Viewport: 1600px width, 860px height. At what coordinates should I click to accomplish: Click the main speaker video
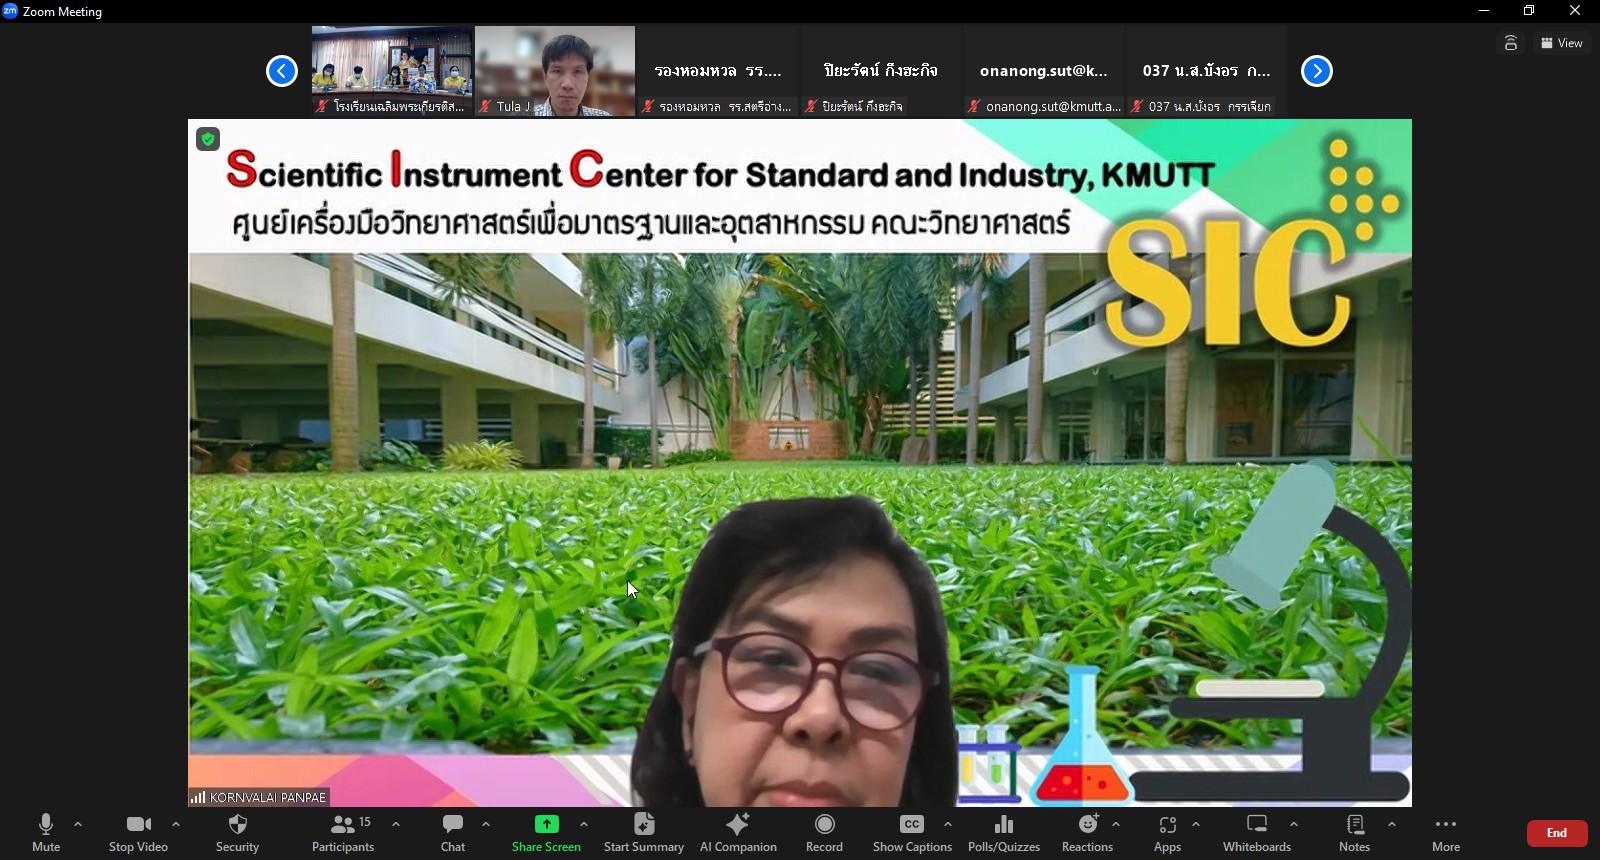[x=800, y=463]
